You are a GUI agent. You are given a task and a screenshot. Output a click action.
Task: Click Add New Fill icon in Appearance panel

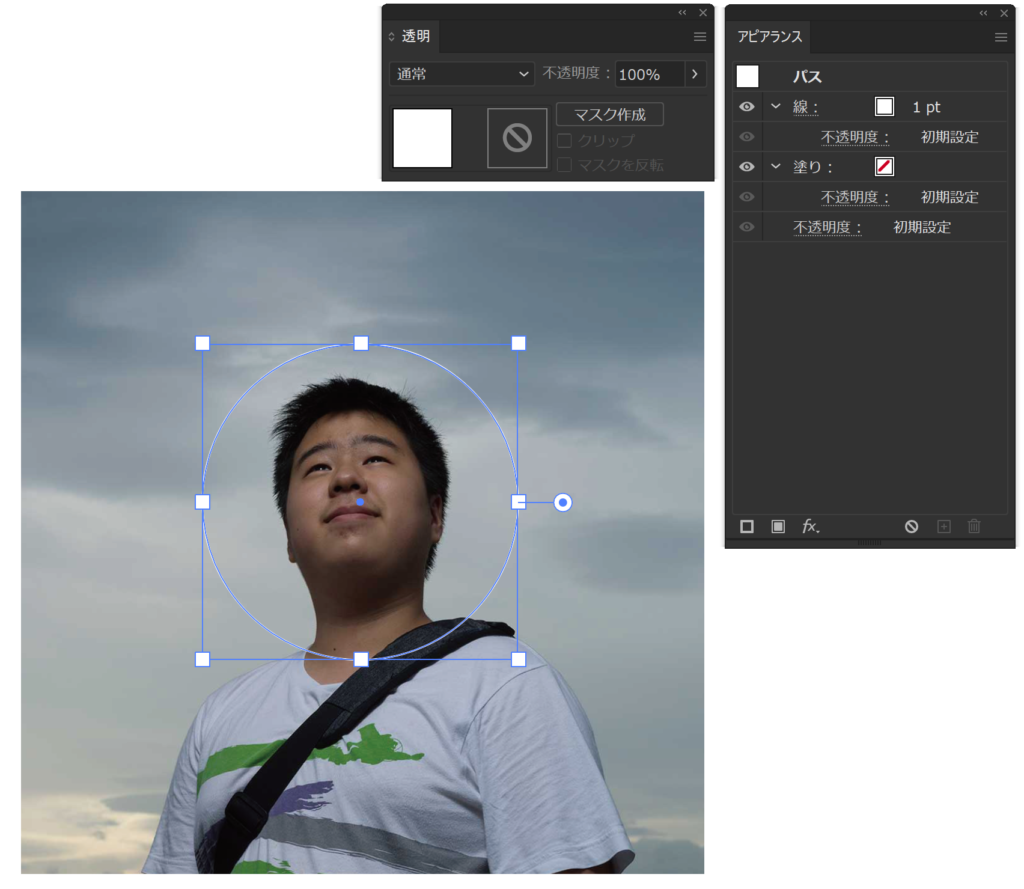[778, 526]
